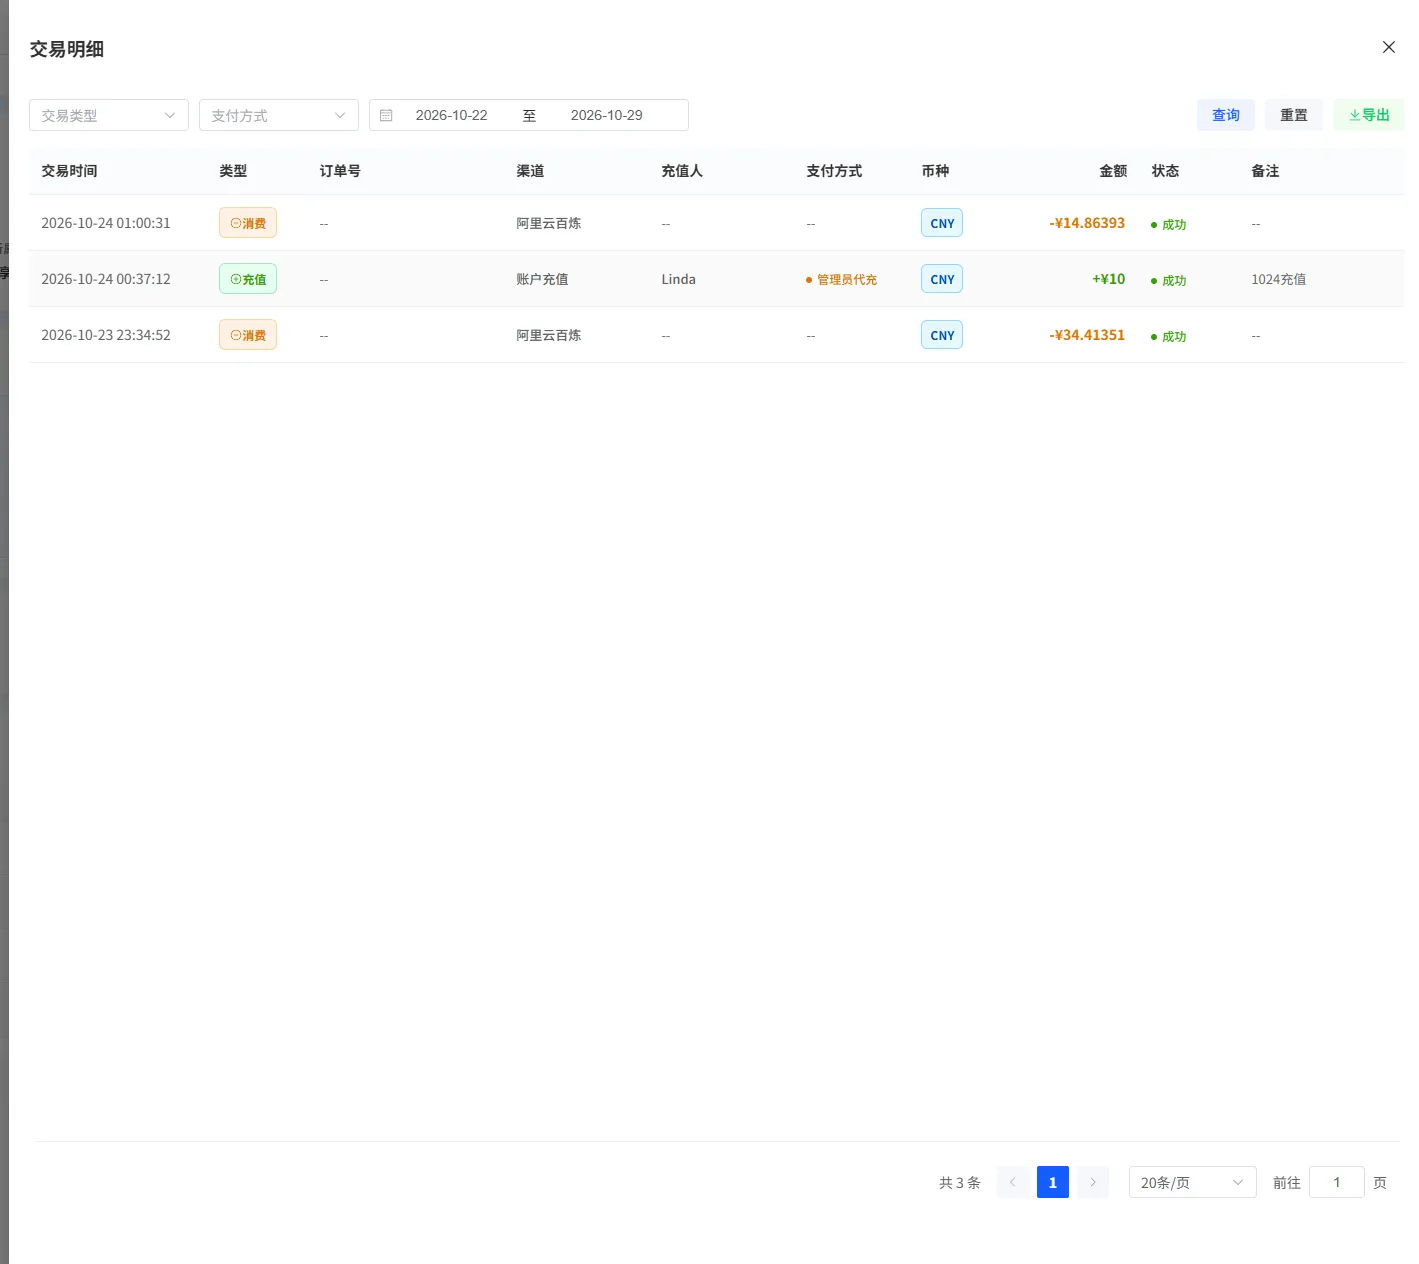1419x1264 pixels.
Task: Click the 前往 page number input box
Action: [1337, 1182]
